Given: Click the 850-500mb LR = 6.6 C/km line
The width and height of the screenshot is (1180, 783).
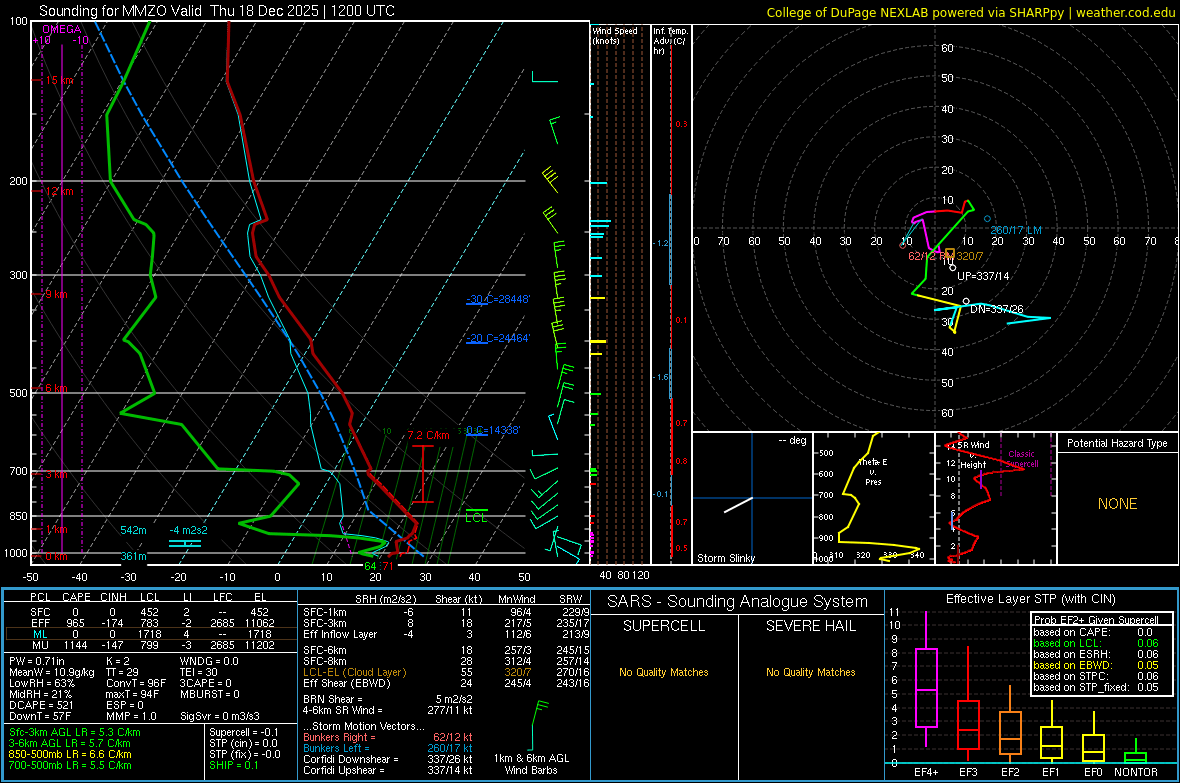Looking at the screenshot, I should point(70,754).
